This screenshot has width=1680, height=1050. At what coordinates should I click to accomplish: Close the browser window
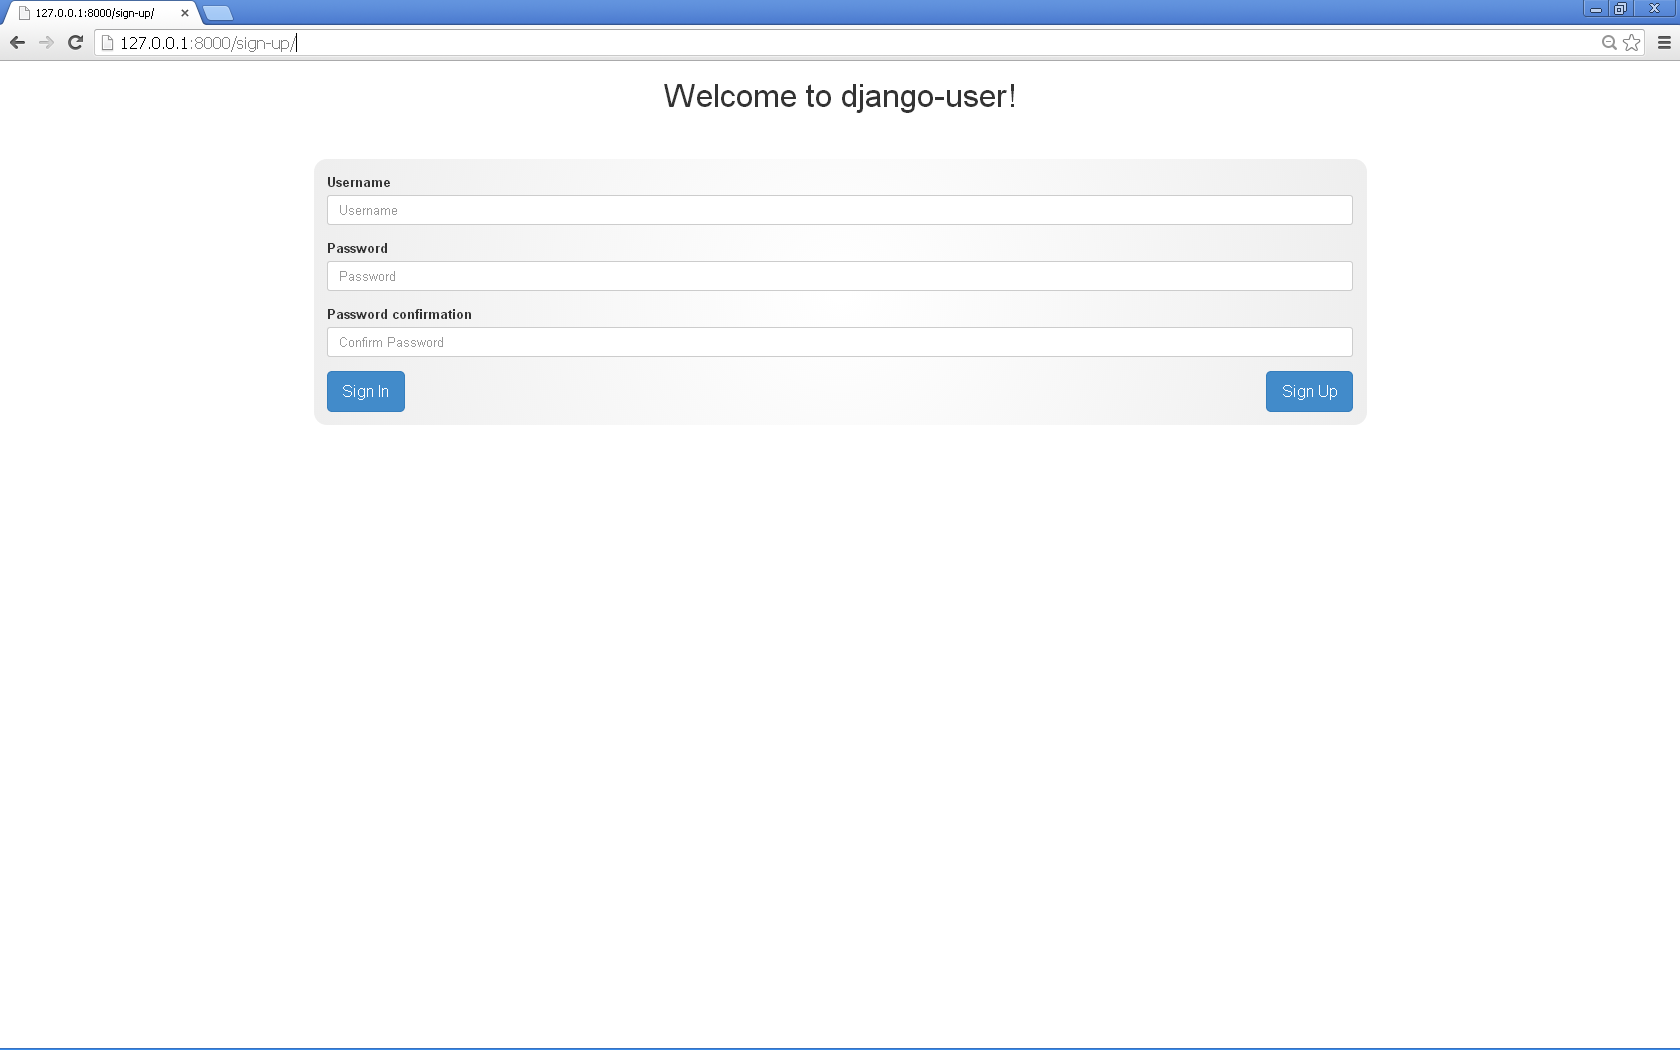click(x=1654, y=8)
